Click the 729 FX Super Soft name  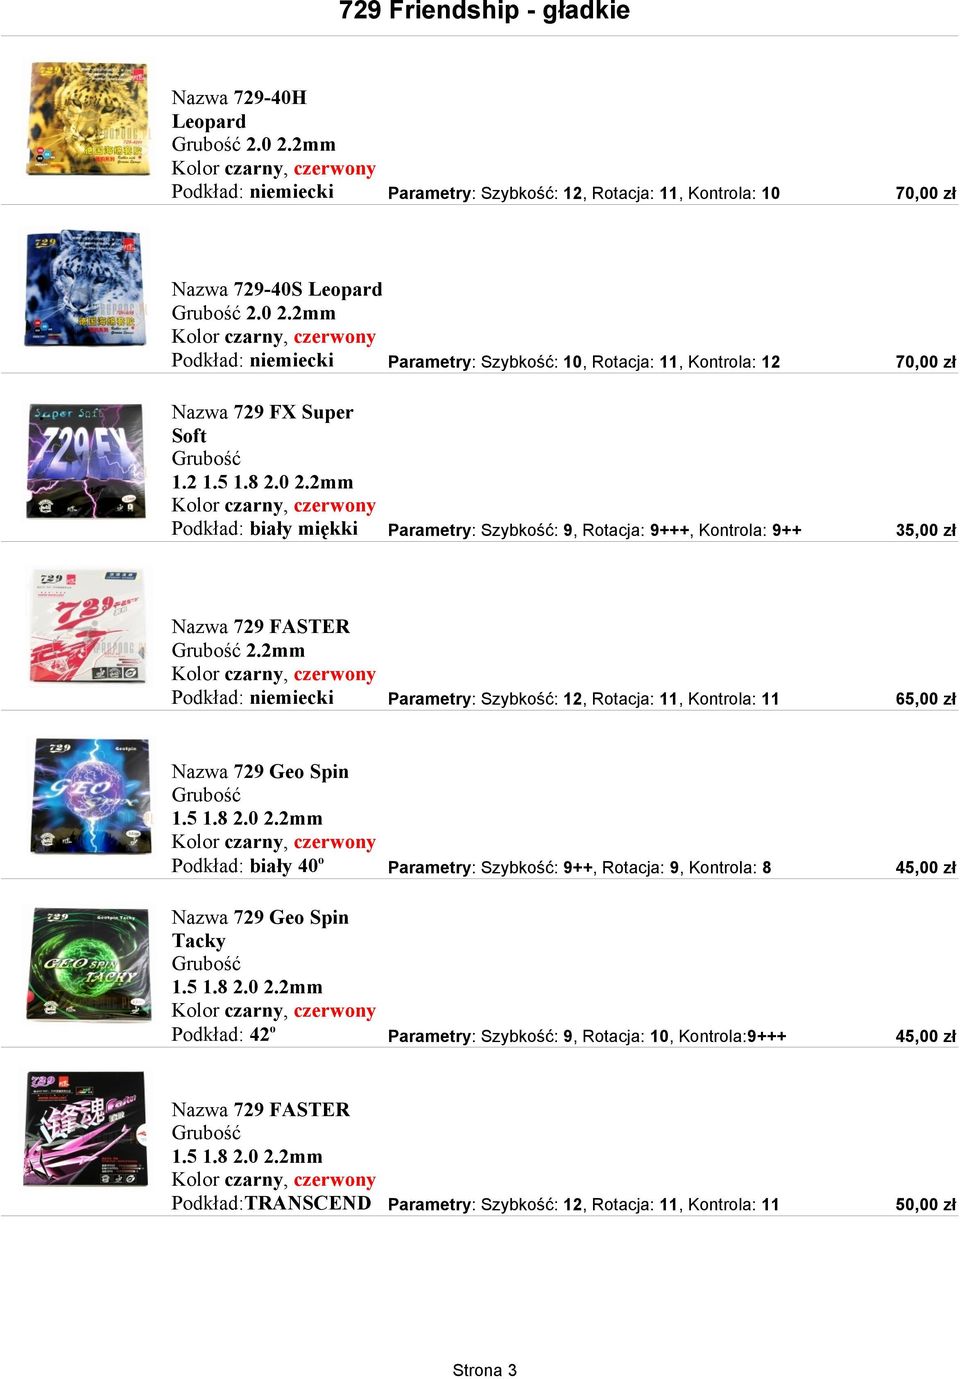(262, 424)
